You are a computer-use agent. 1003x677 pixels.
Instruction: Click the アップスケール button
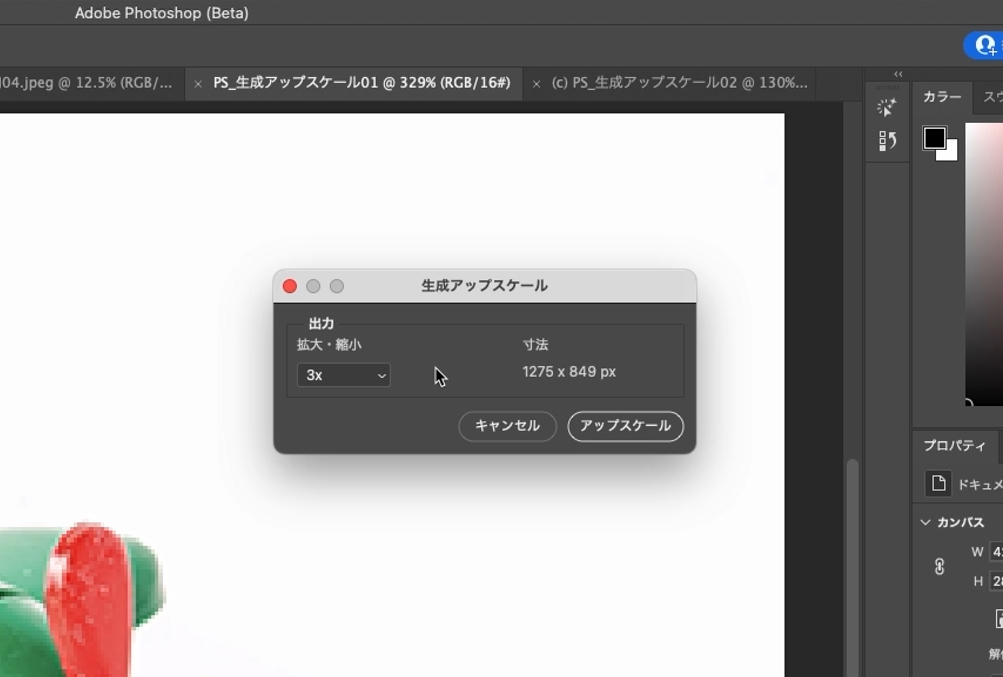point(625,426)
